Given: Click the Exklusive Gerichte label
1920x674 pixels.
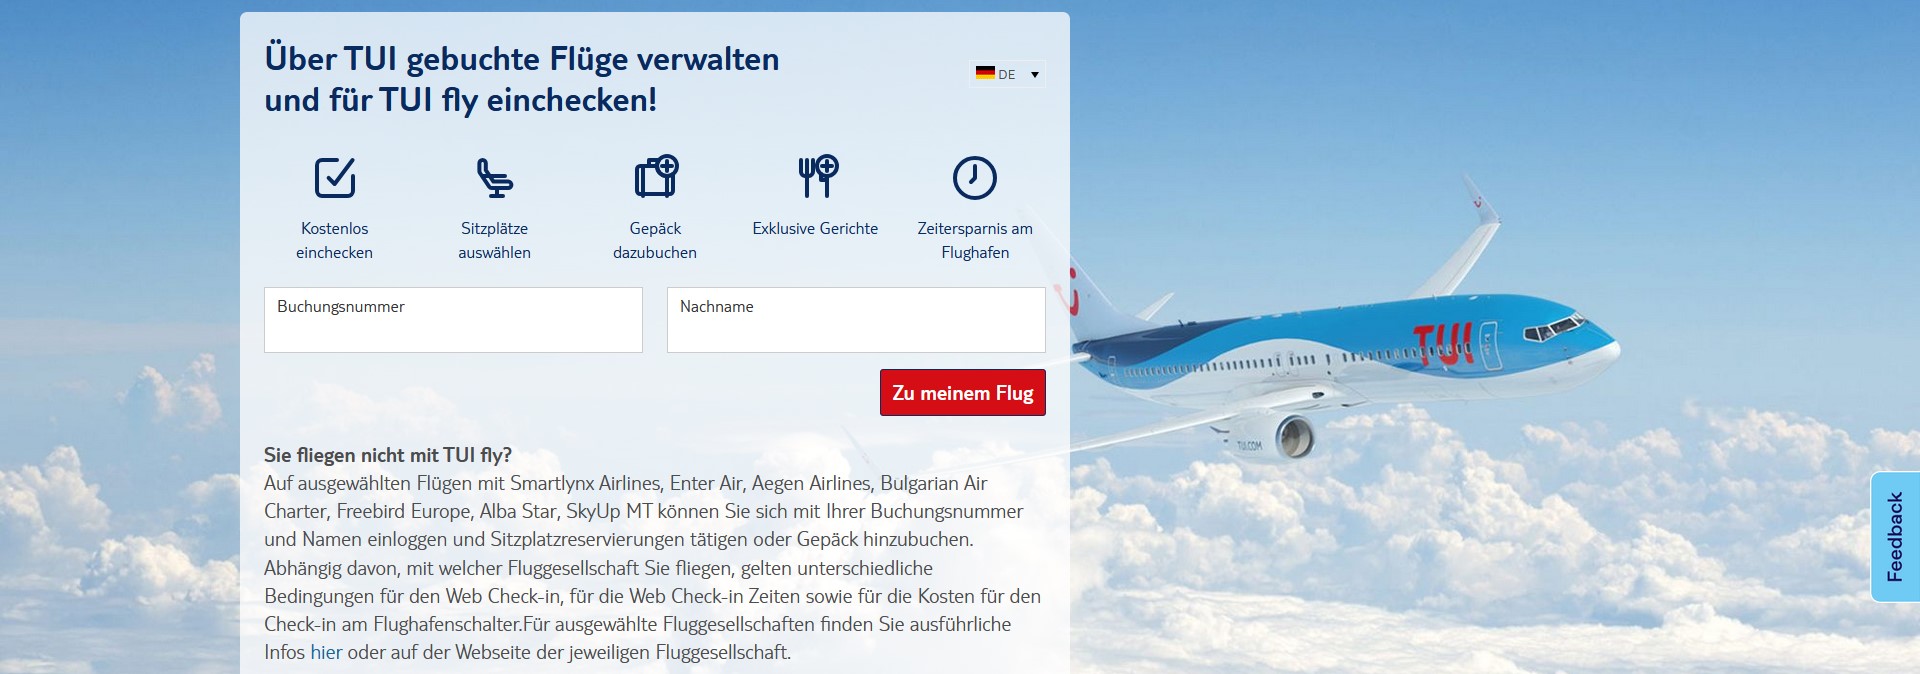Looking at the screenshot, I should pyautogui.click(x=815, y=228).
